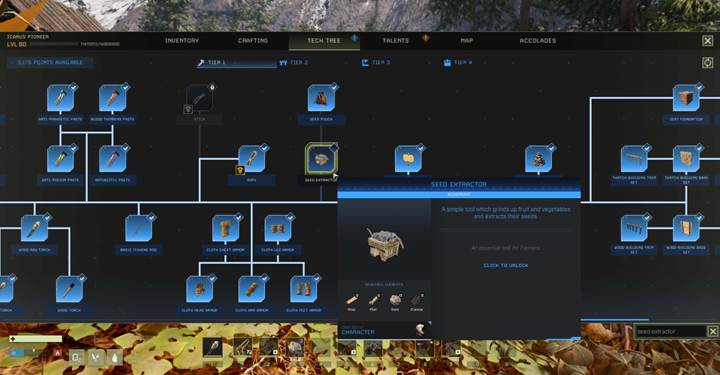
Task: Select the Cloth Arm Armor blueprint icon
Action: click(x=251, y=289)
